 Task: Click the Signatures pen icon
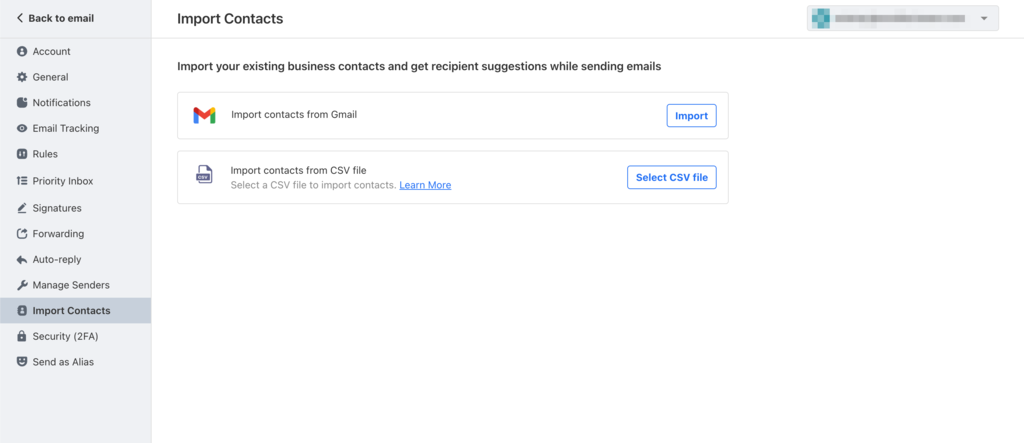[x=22, y=208]
